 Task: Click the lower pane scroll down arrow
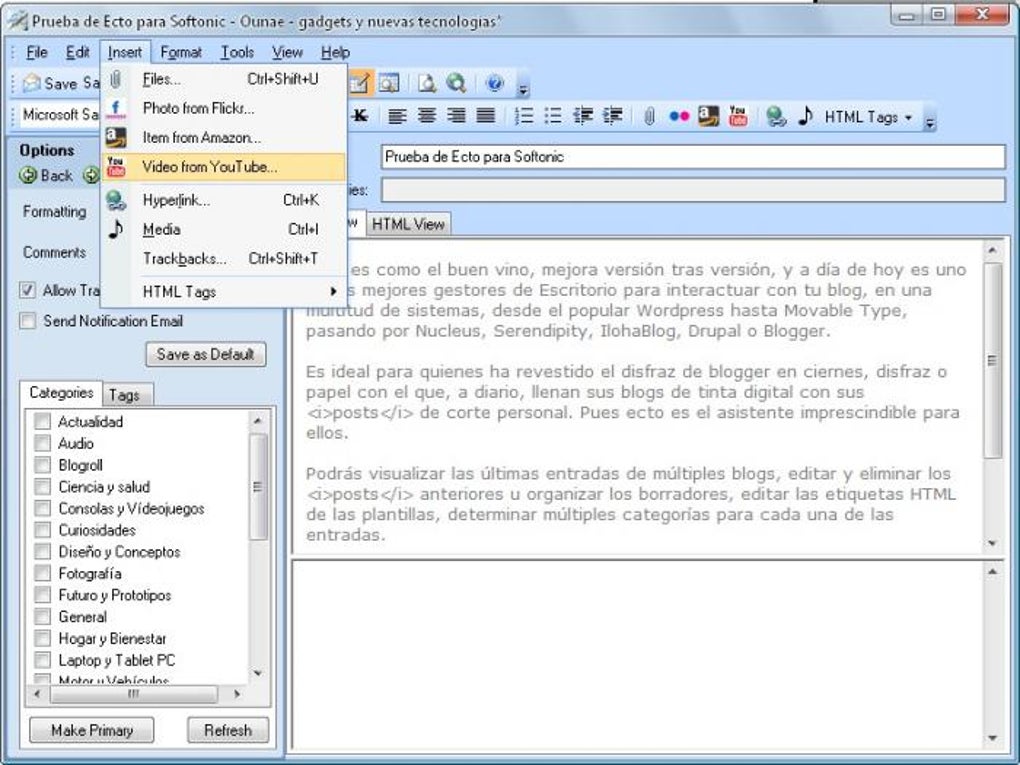point(993,738)
